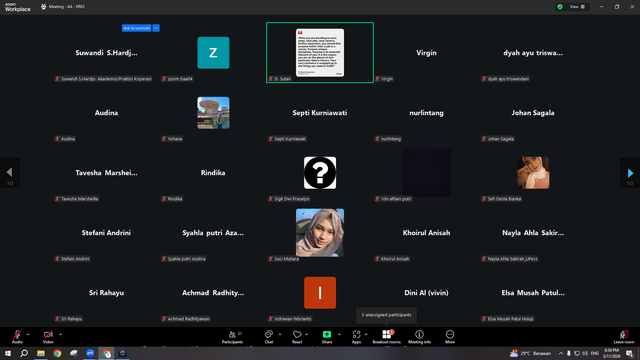
Task: Click Septi Kurniawati participant name
Action: (320, 113)
